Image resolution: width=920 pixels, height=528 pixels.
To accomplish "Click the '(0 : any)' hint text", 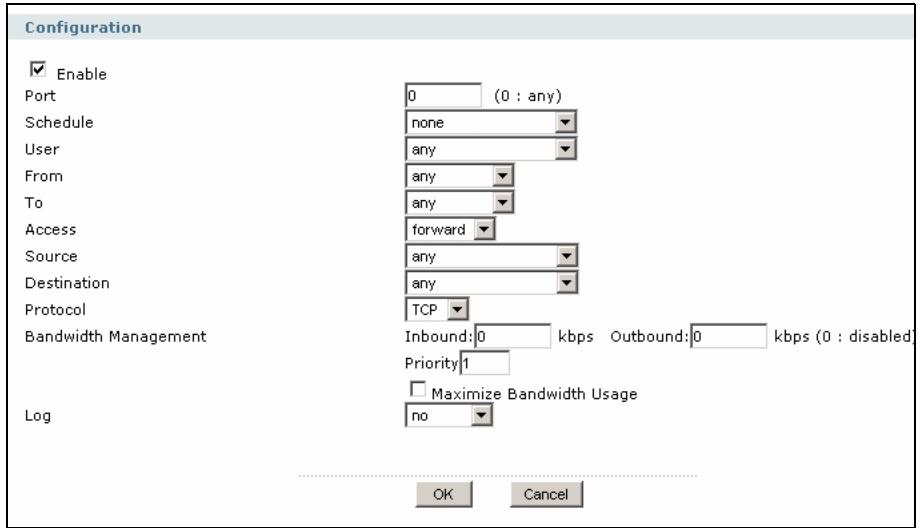I will (528, 96).
